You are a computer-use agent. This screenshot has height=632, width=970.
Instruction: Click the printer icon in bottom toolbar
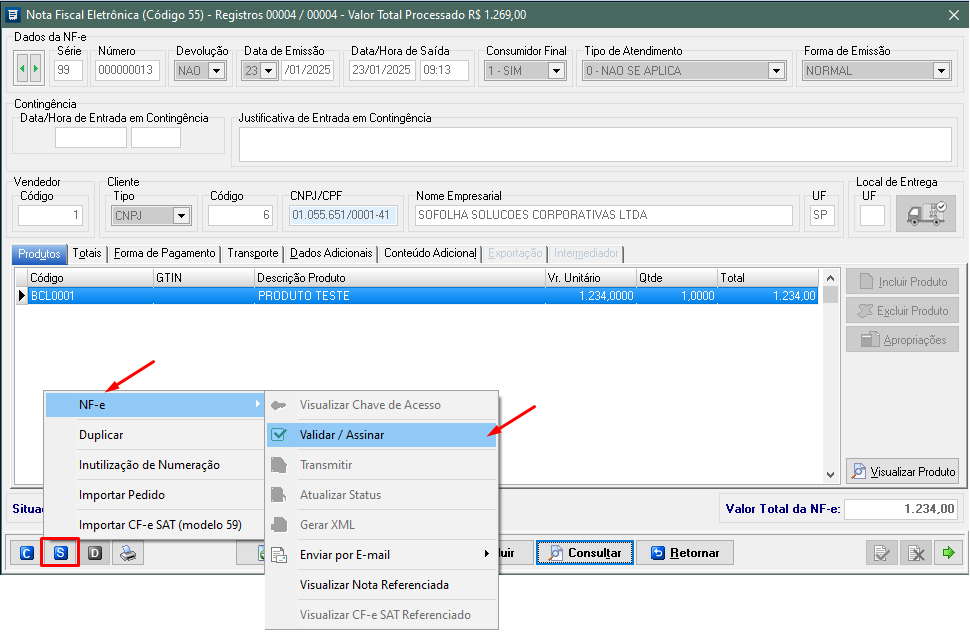(128, 553)
